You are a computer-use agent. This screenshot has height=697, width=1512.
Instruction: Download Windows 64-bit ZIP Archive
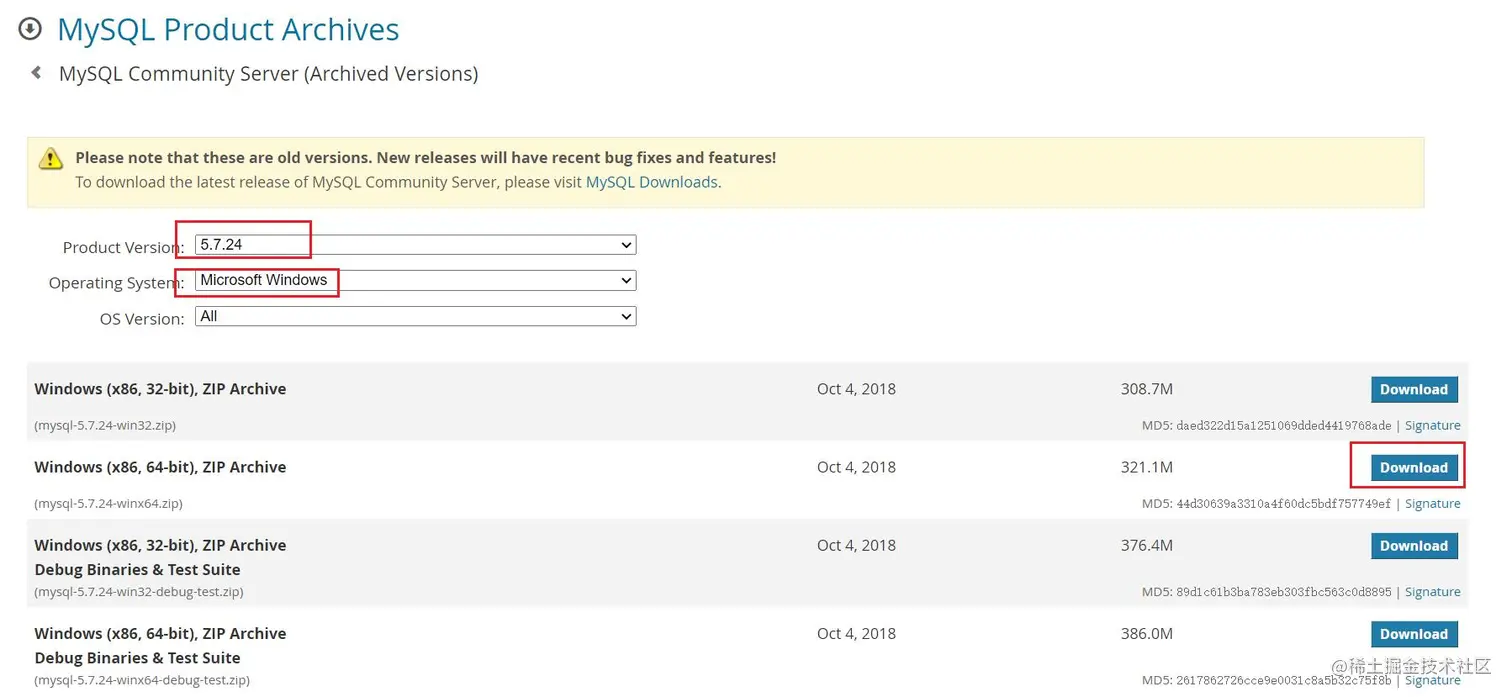pos(1413,468)
